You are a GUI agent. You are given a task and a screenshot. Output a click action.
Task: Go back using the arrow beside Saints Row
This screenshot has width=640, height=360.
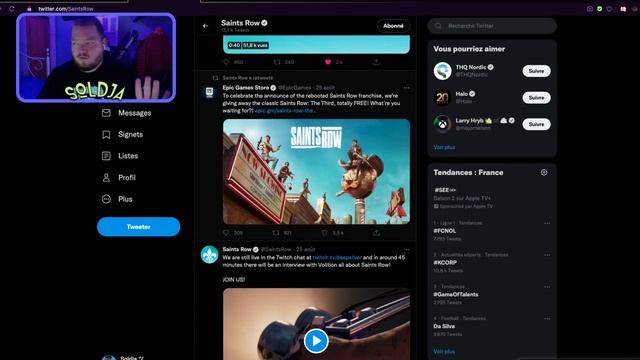point(205,26)
